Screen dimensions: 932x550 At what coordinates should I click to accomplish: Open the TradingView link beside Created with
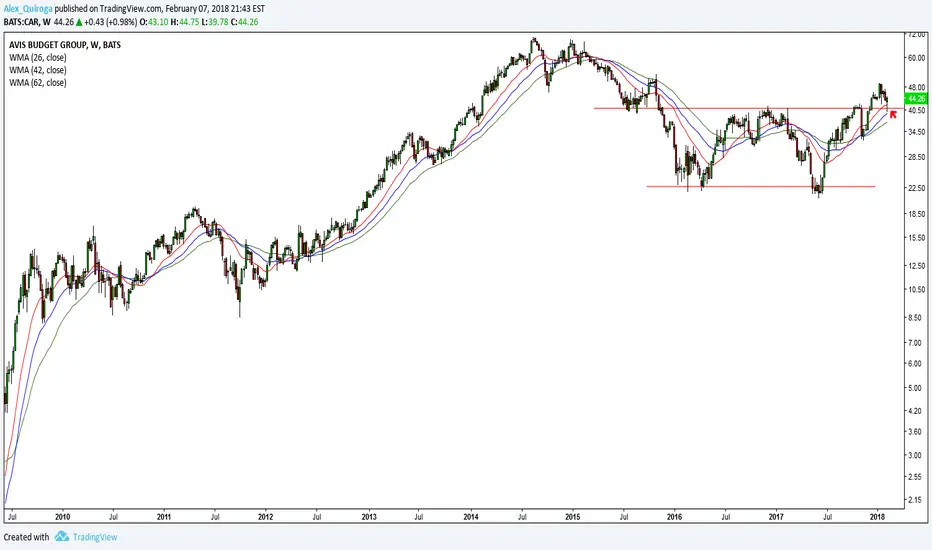pos(95,537)
